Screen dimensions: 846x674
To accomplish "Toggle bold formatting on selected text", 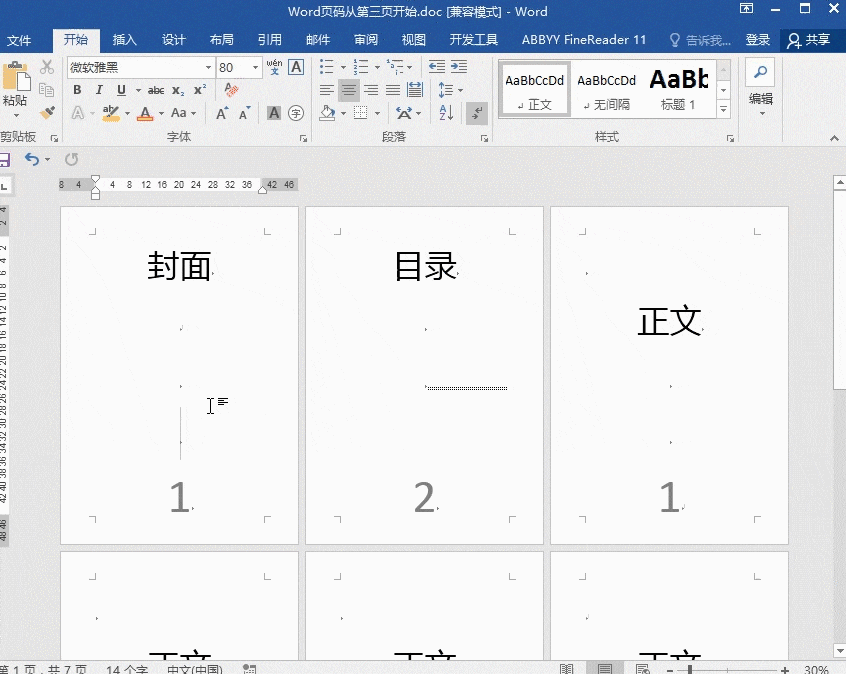I will point(79,89).
